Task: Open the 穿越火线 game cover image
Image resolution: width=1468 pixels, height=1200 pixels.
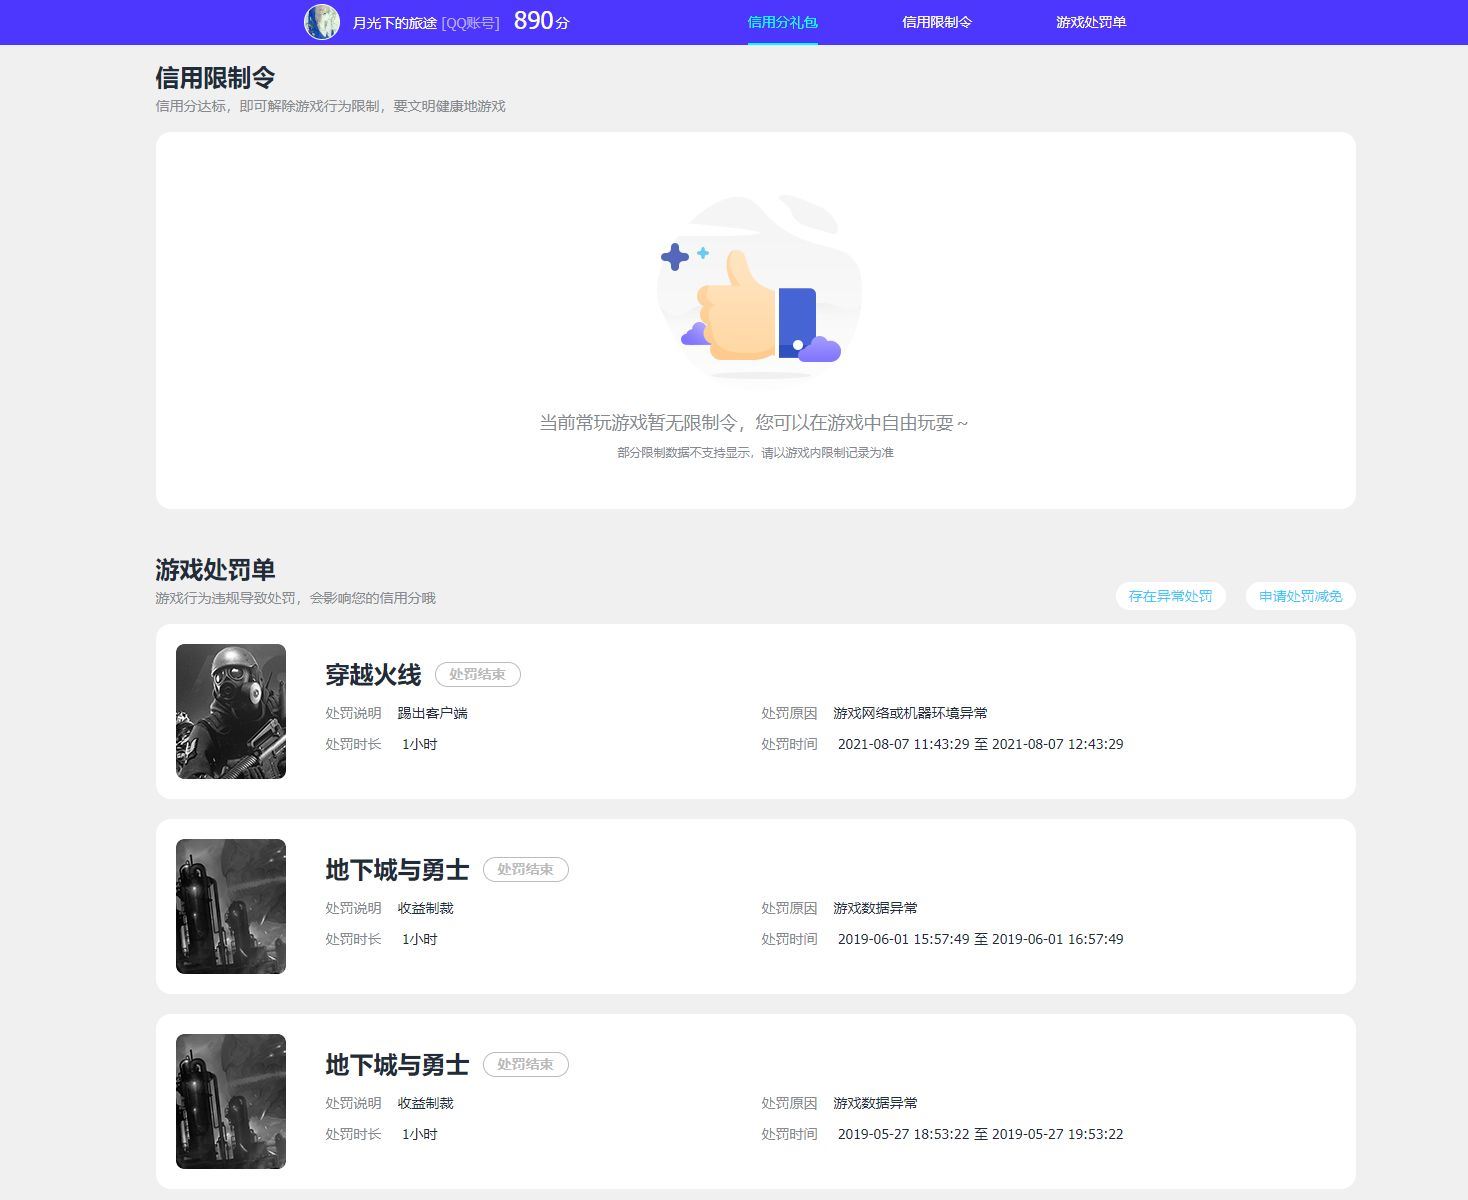Action: 230,711
